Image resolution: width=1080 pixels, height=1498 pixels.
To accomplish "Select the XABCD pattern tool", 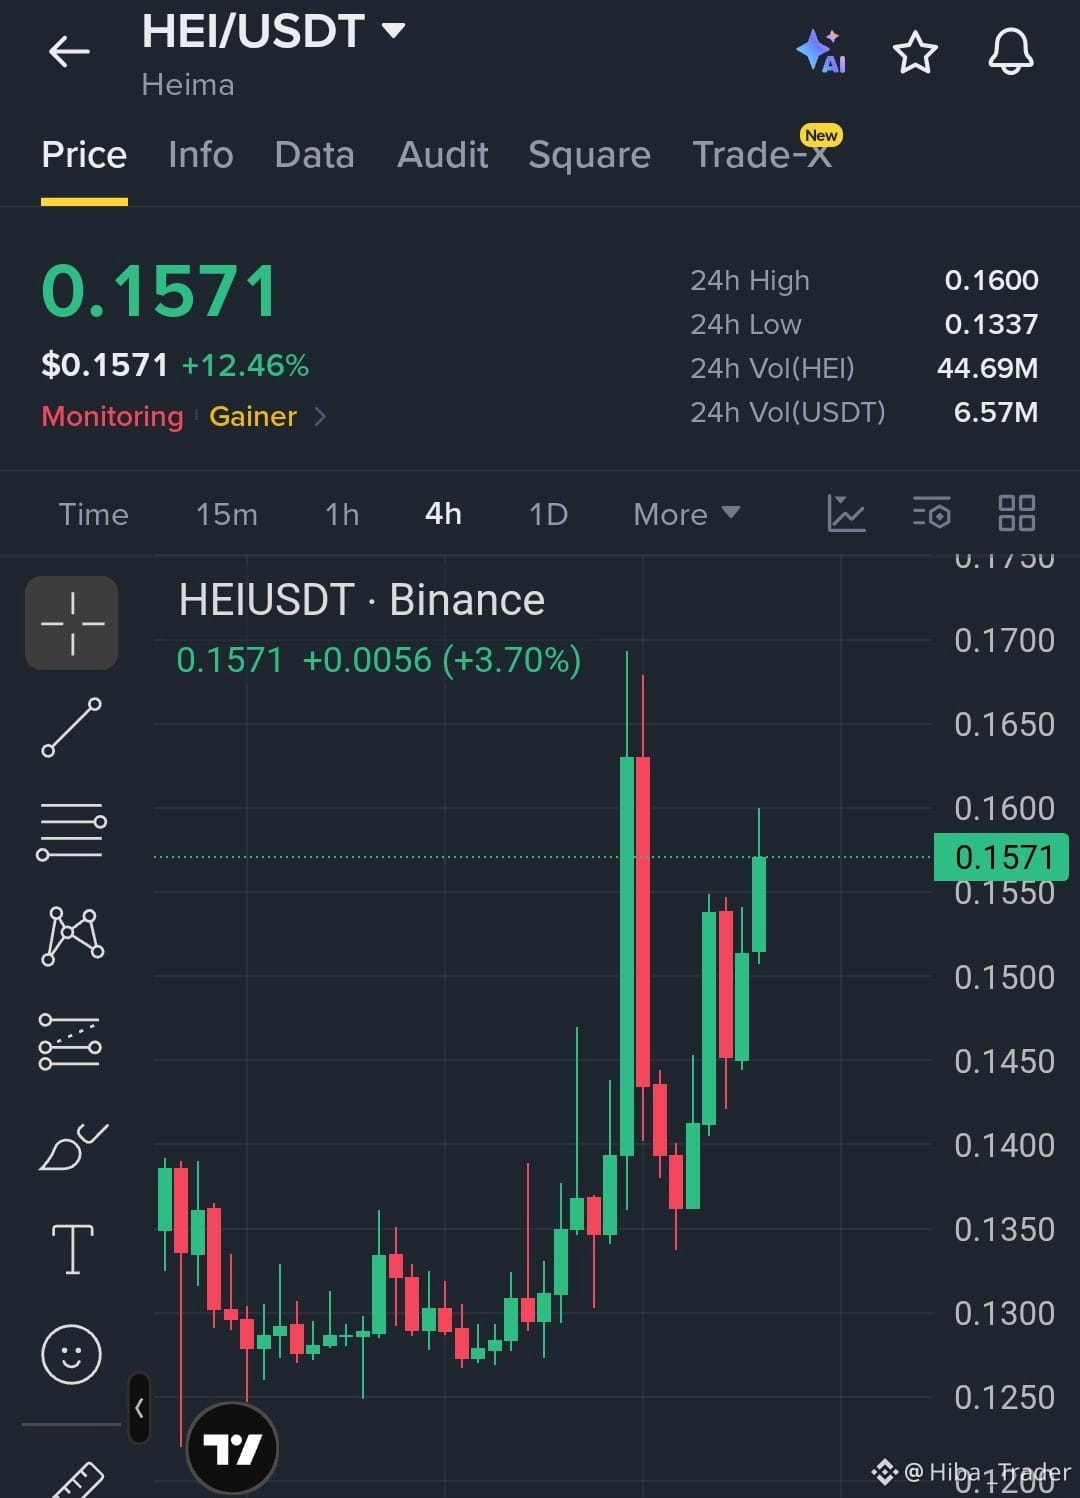I will [72, 936].
